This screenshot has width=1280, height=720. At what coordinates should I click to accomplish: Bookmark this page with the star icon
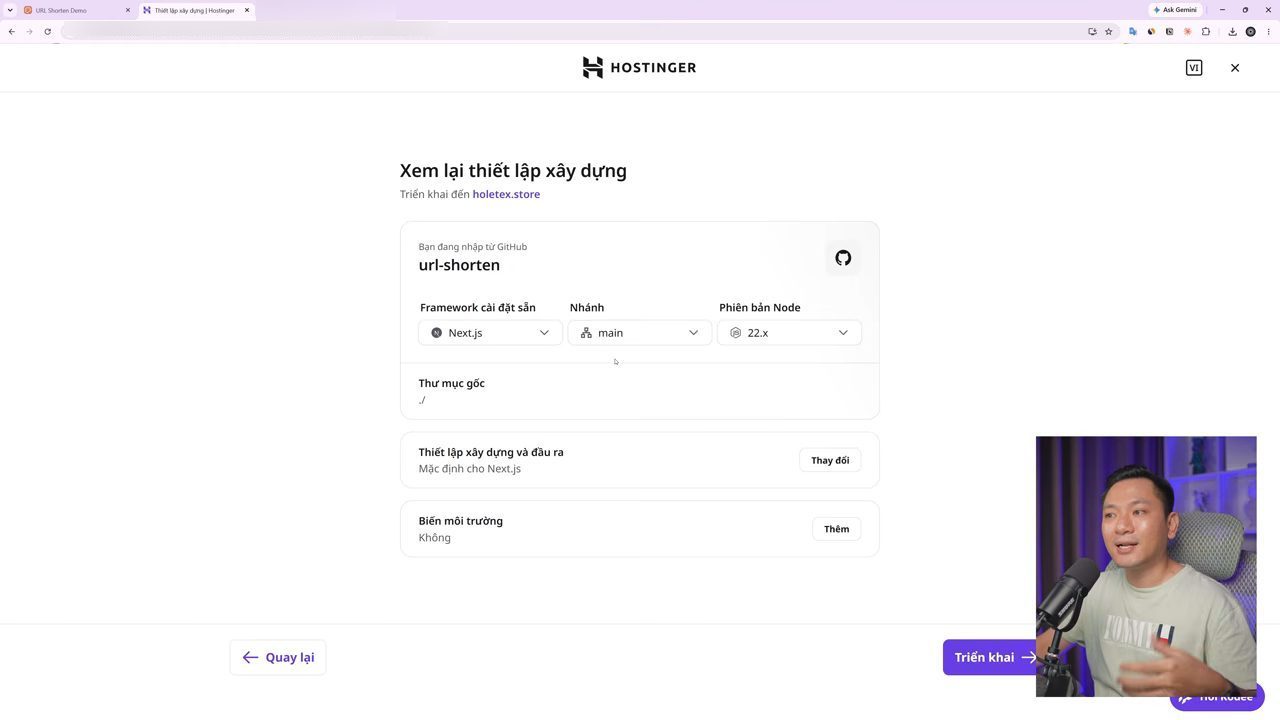[1108, 31]
